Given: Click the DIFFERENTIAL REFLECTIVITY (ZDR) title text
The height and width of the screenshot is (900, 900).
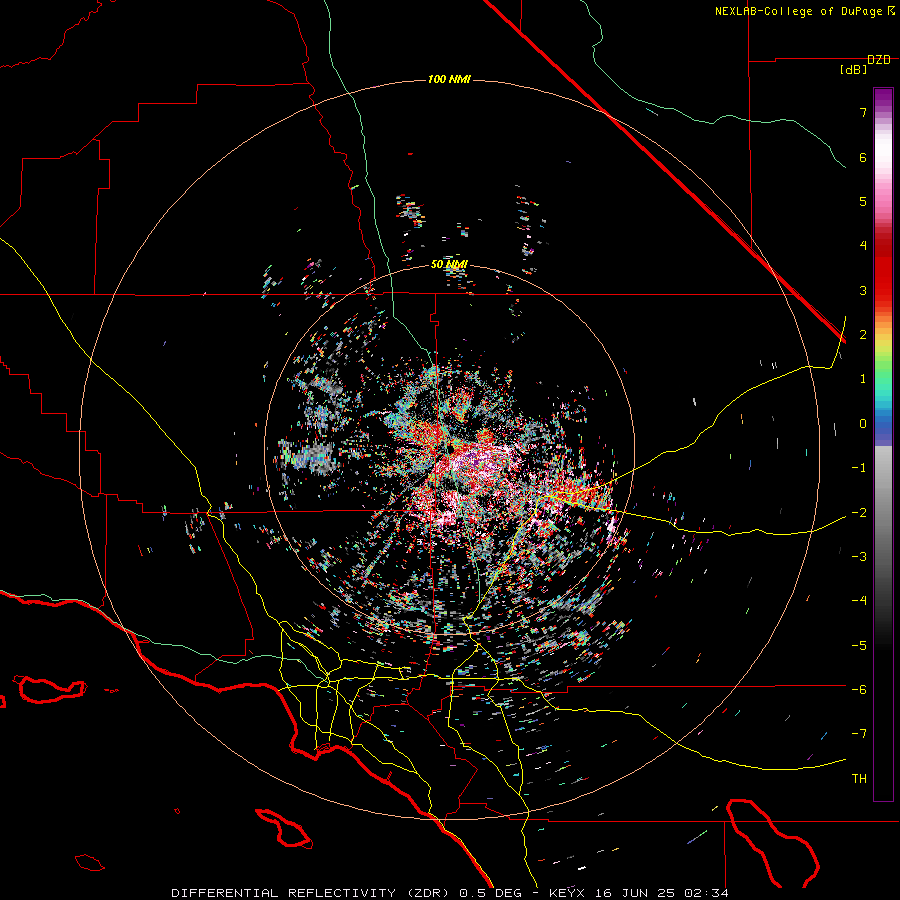Looking at the screenshot, I should [x=312, y=893].
